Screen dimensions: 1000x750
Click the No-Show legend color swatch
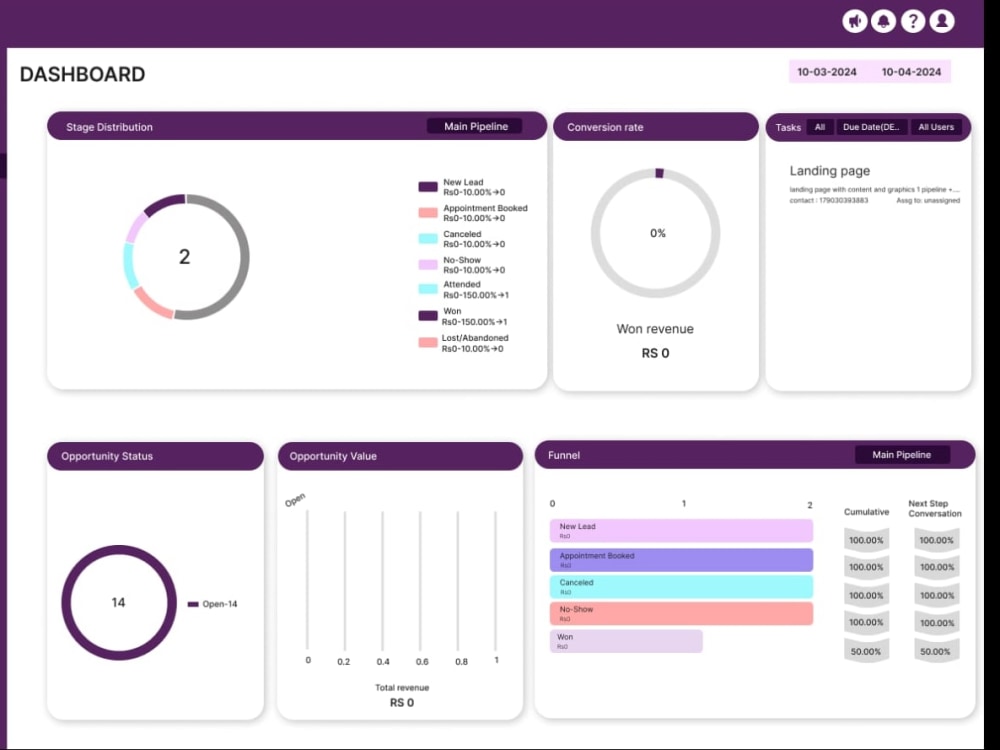coord(428,264)
